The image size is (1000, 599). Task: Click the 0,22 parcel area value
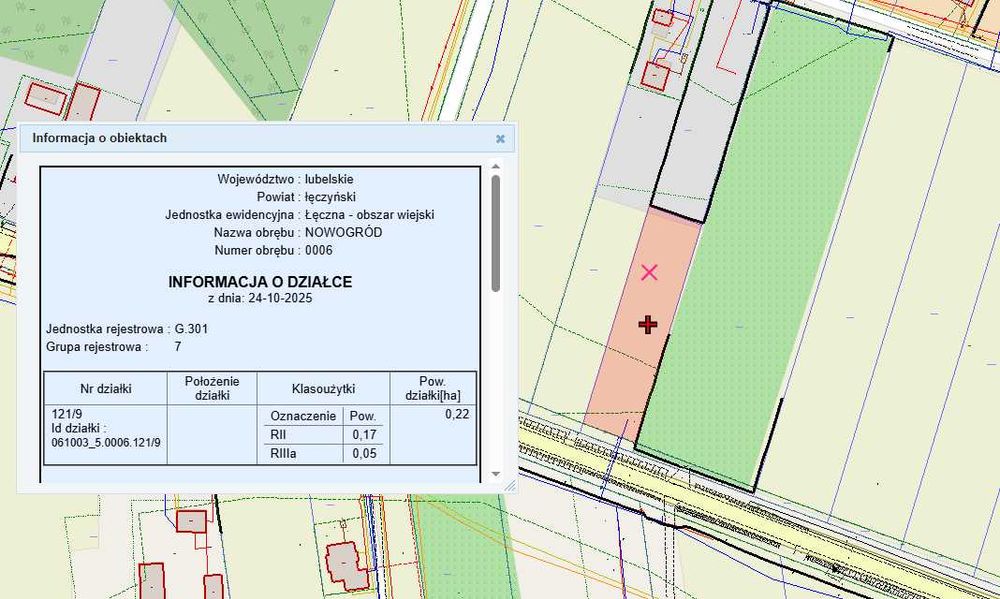457,414
